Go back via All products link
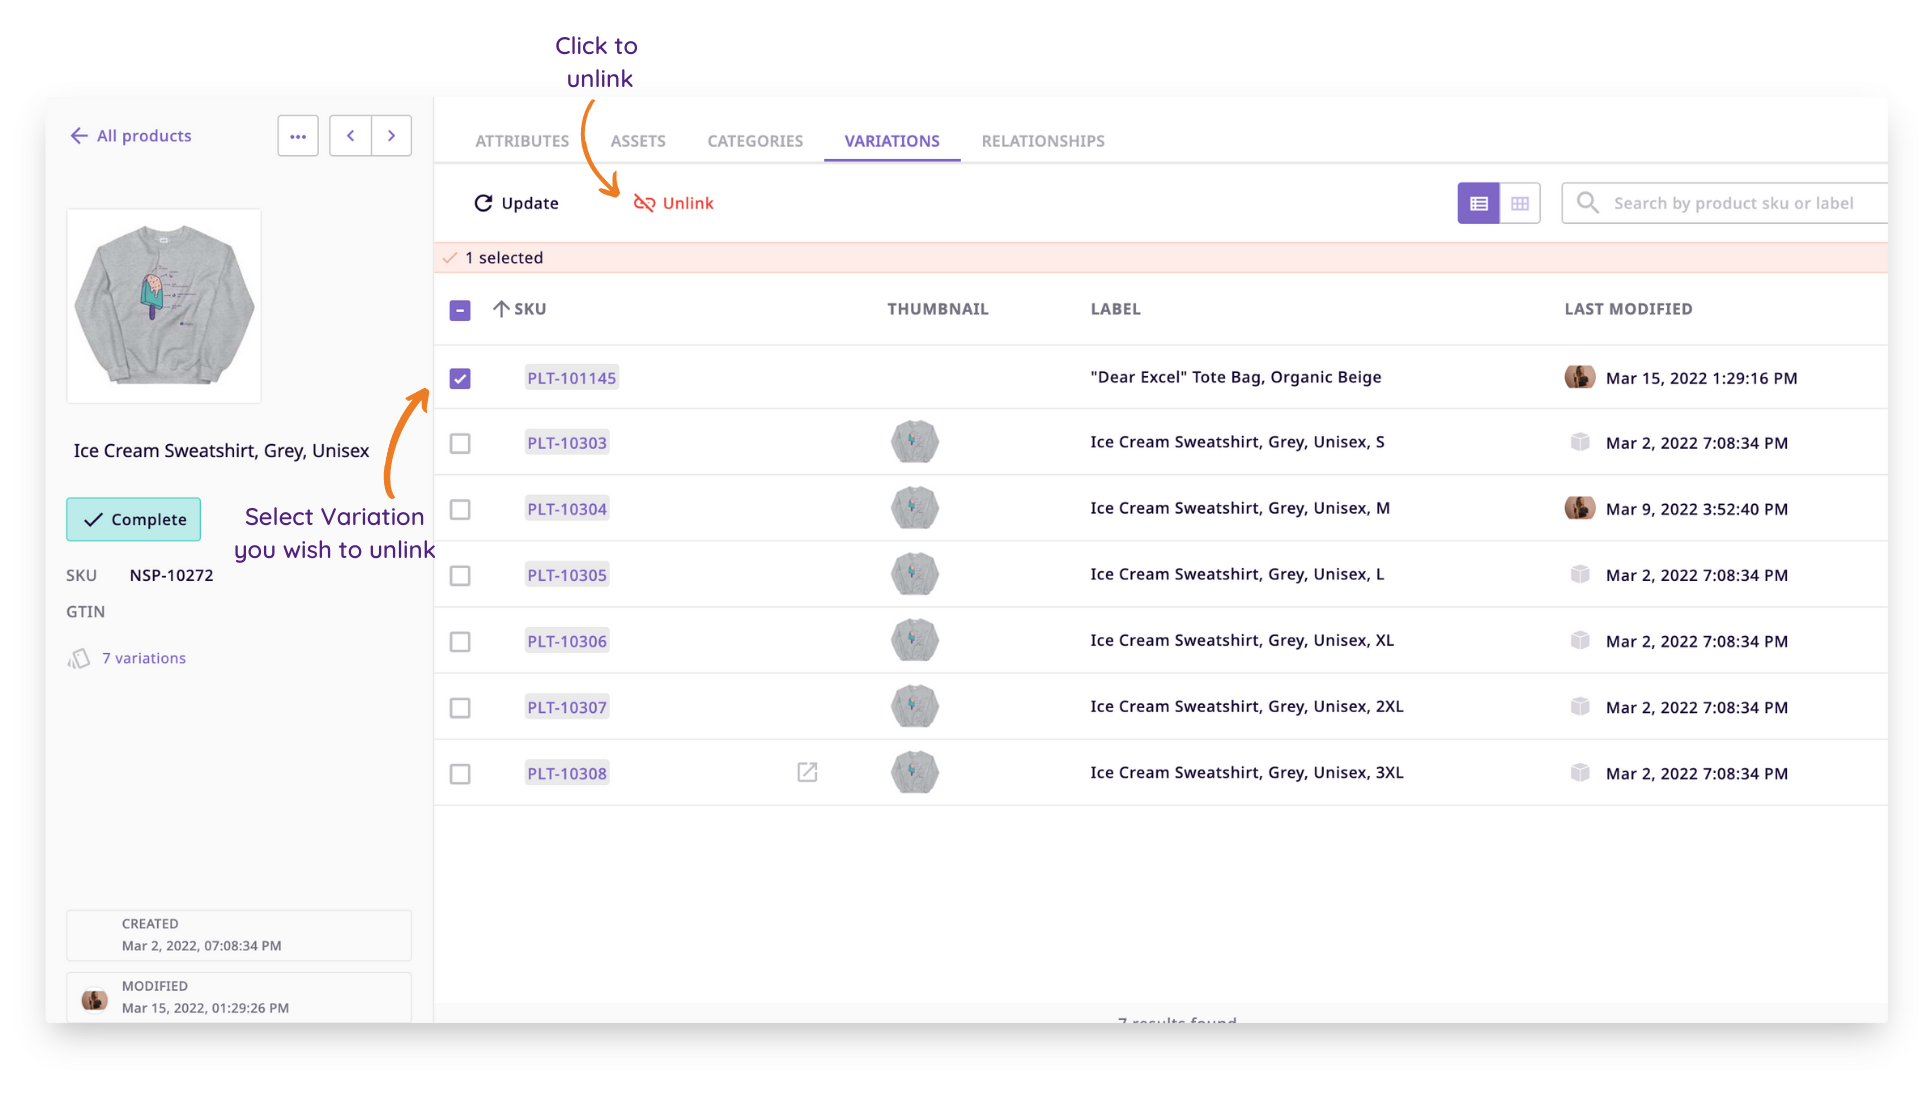 130,135
